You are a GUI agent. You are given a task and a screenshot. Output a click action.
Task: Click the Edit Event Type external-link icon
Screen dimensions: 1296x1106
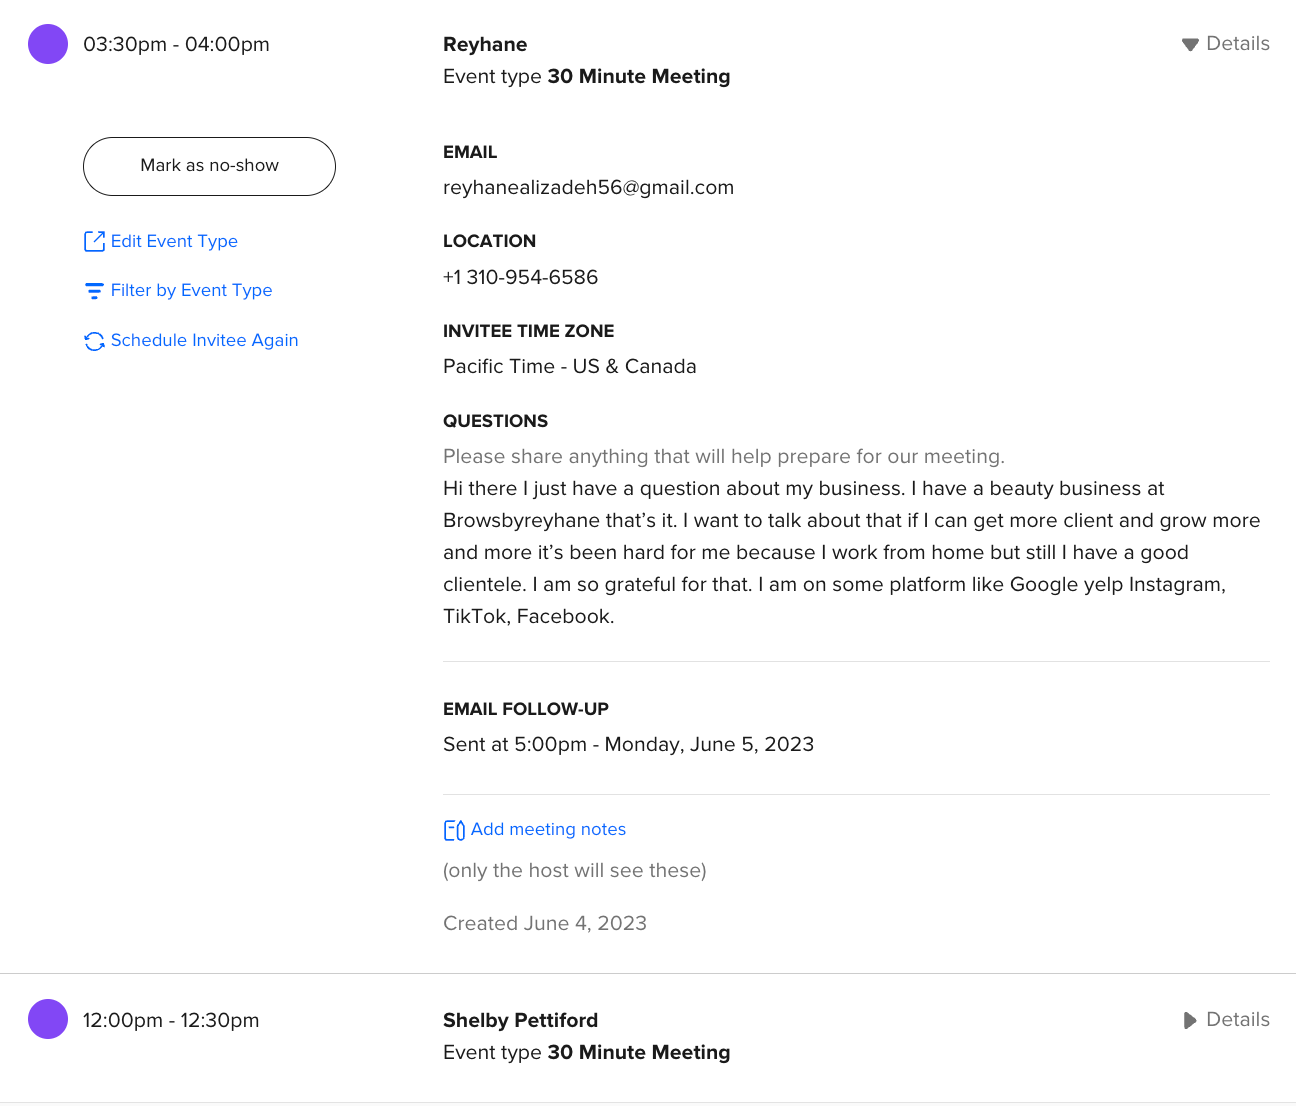(94, 241)
